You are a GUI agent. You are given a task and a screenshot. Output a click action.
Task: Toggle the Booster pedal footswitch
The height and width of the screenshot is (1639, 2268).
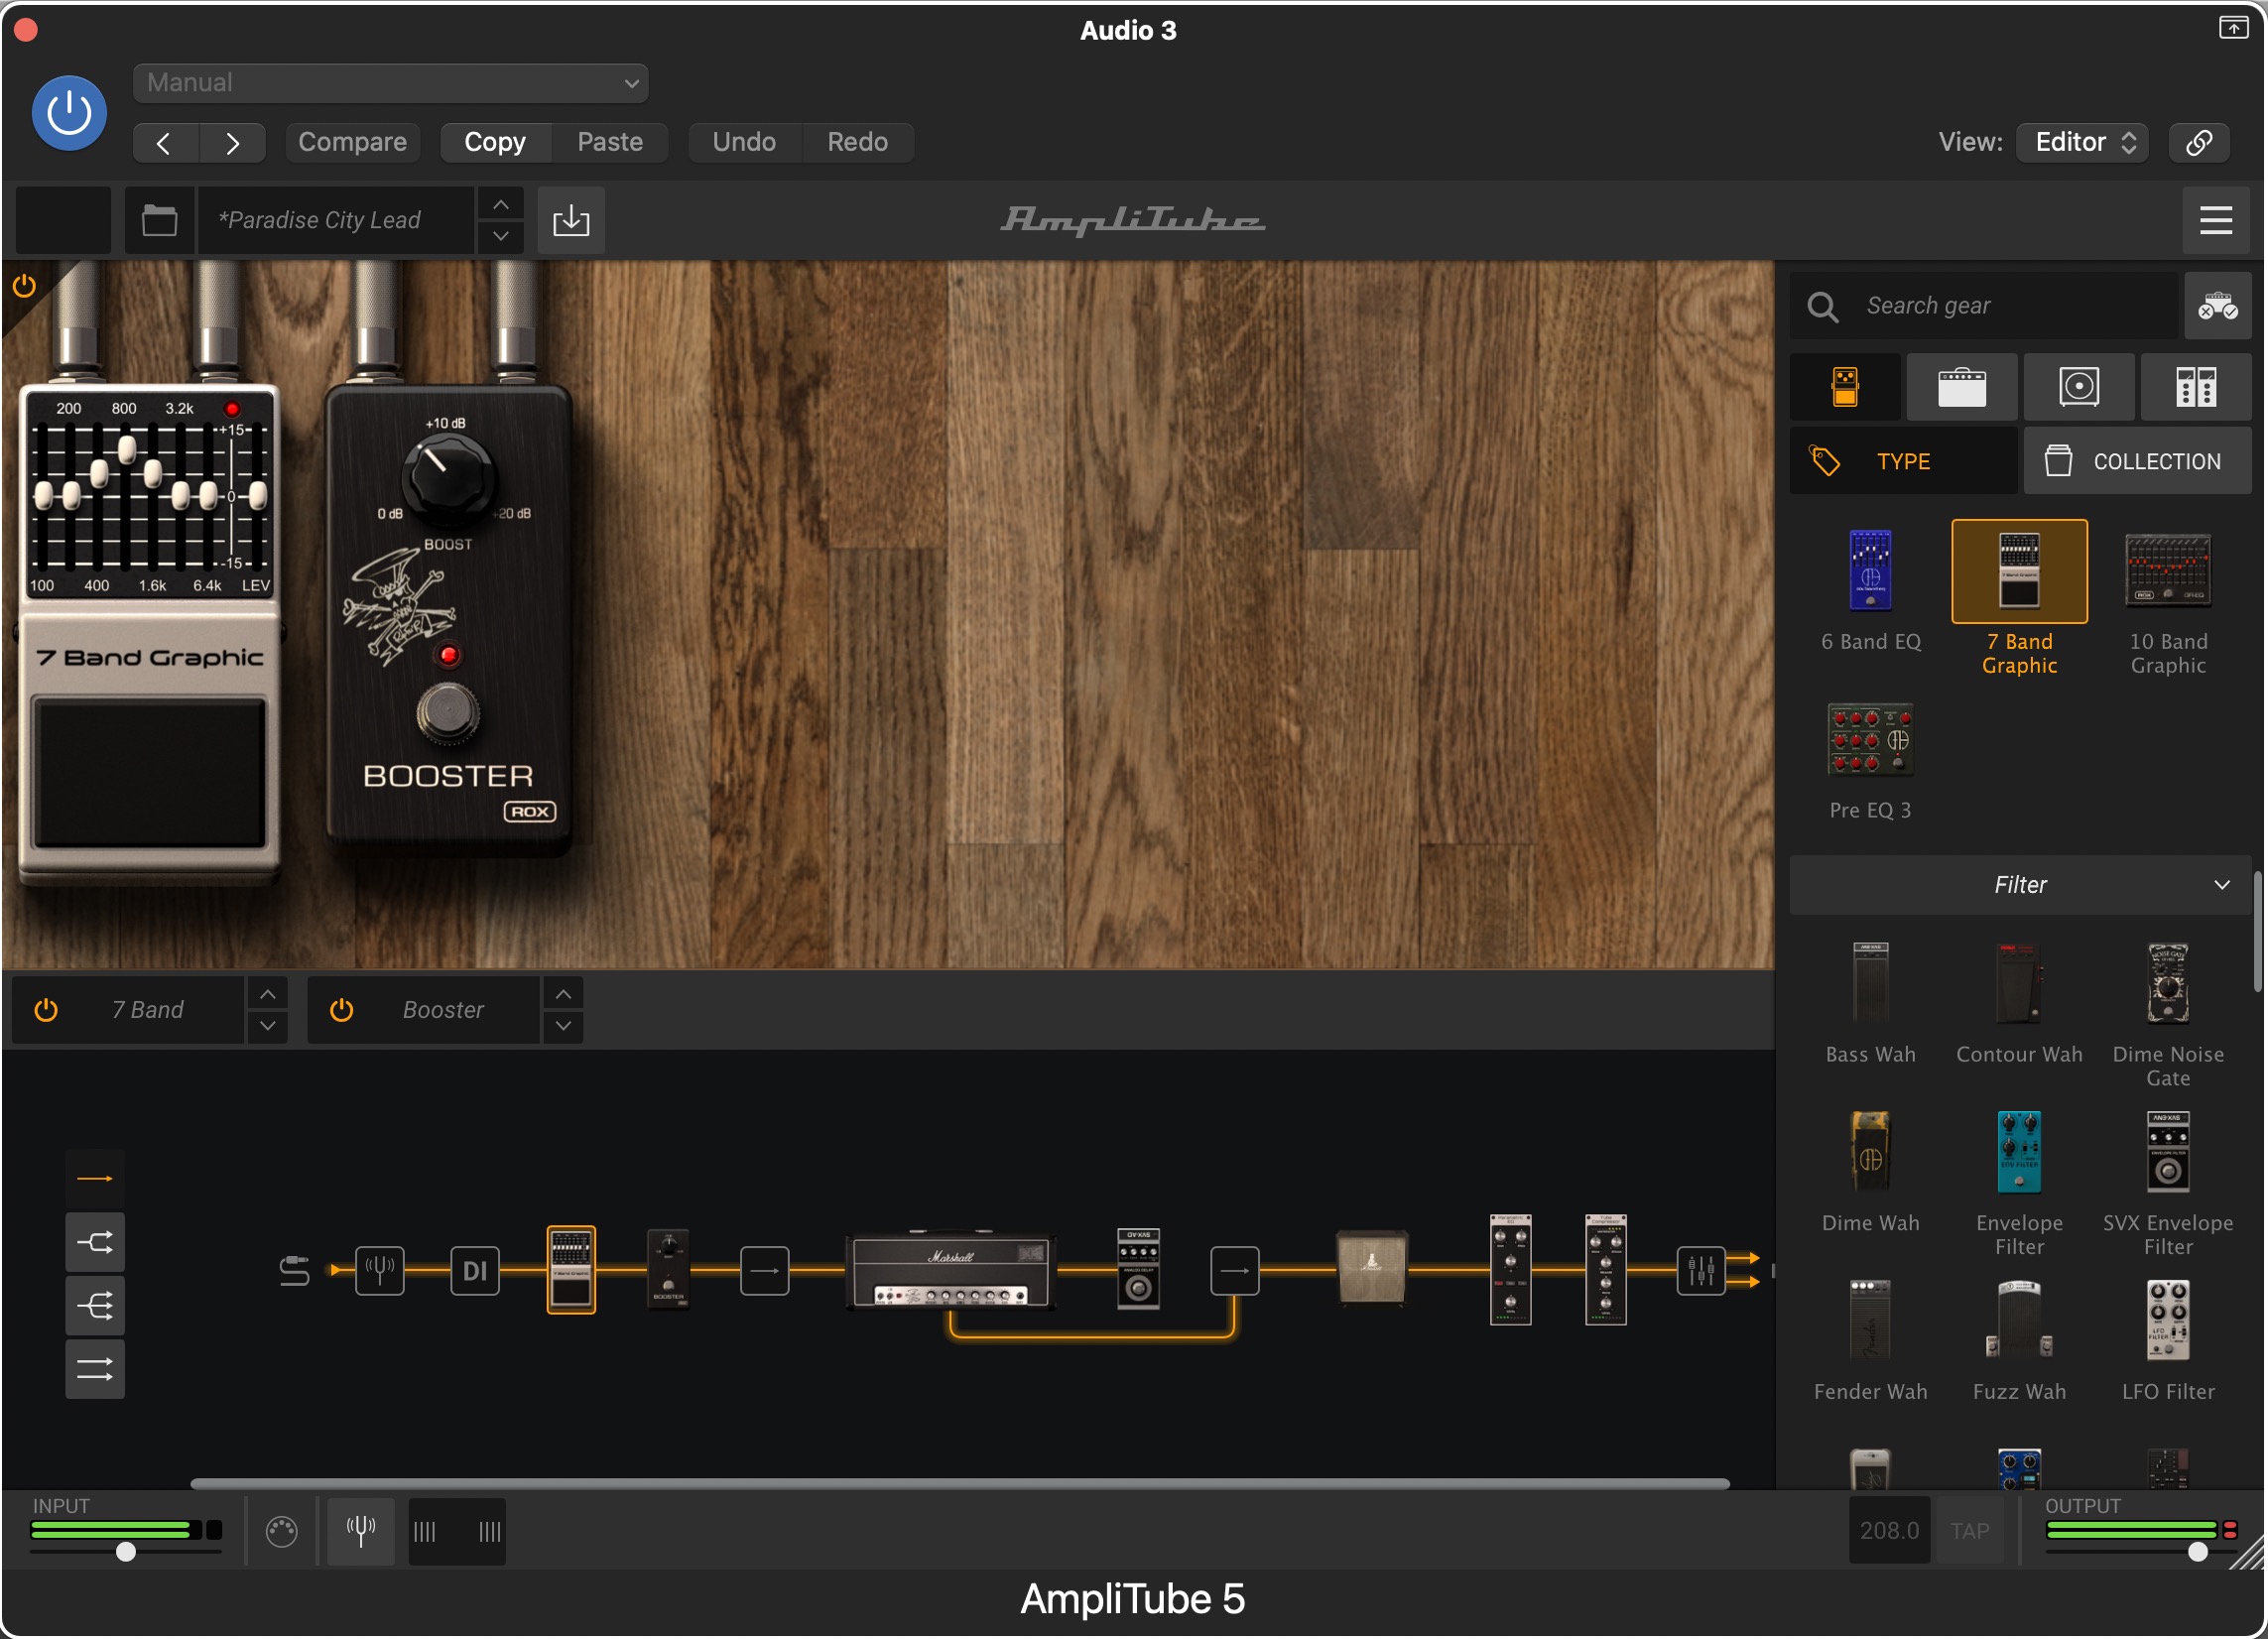pyautogui.click(x=447, y=713)
